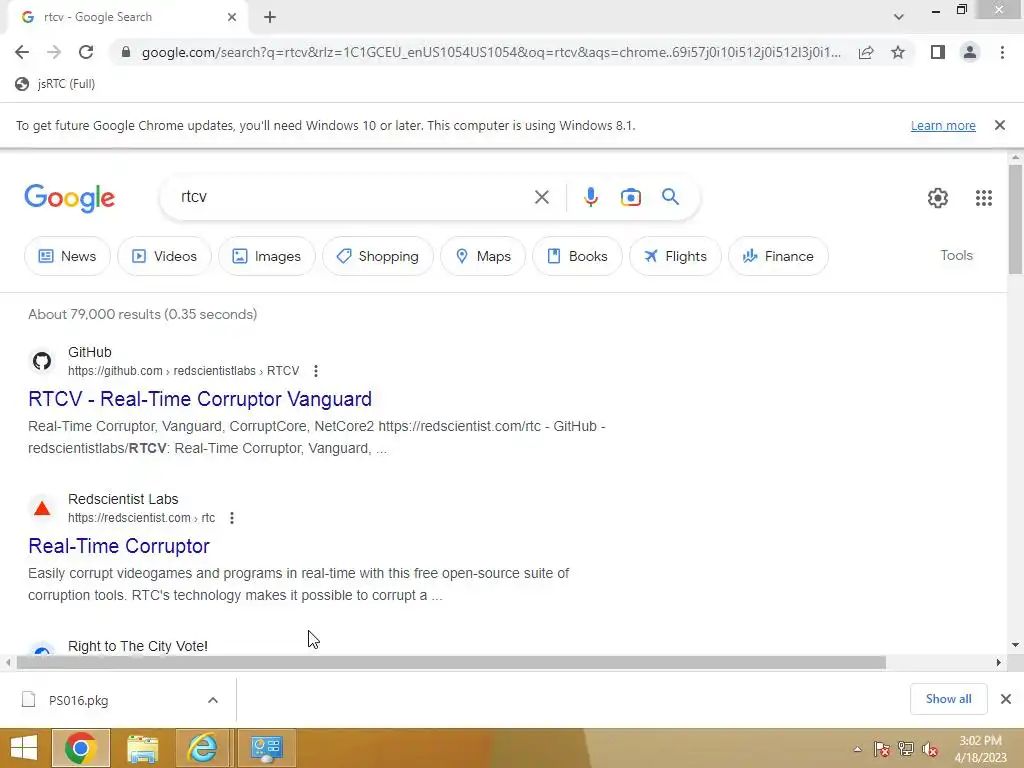Click the forward navigation arrow

pos(54,52)
